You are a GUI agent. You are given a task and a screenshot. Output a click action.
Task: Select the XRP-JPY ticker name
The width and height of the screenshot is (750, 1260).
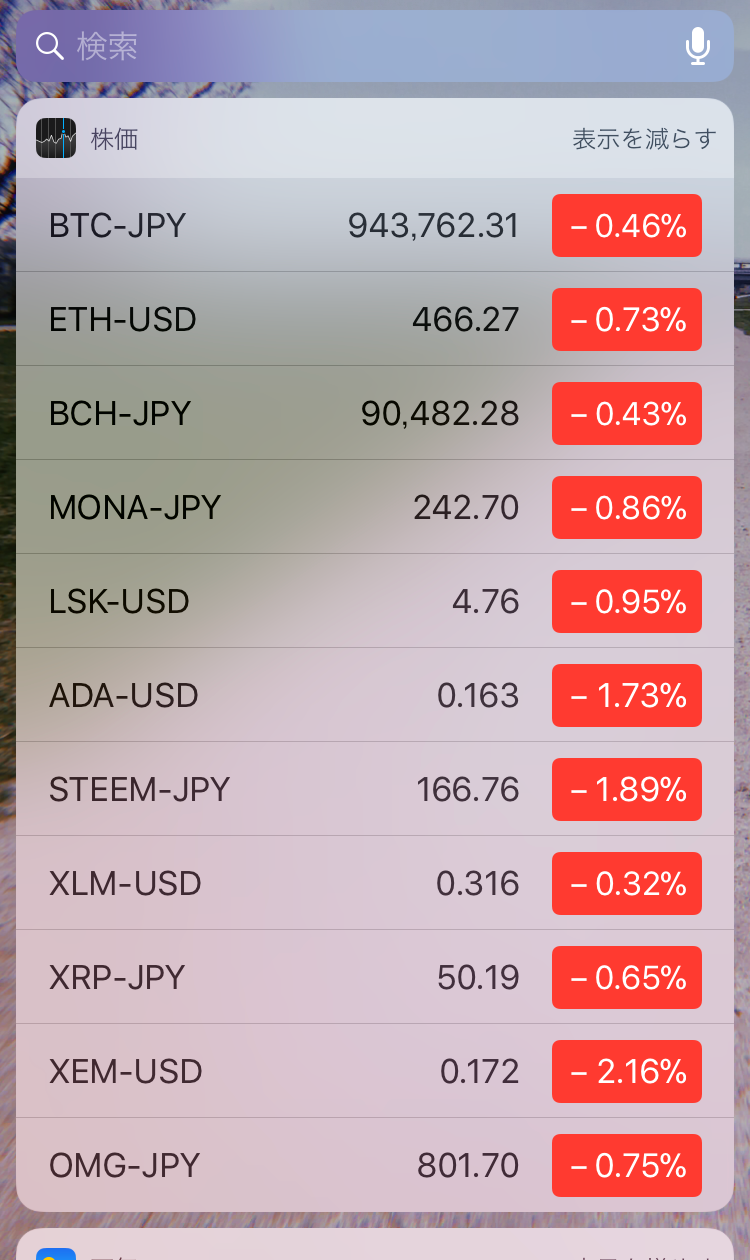(x=117, y=978)
